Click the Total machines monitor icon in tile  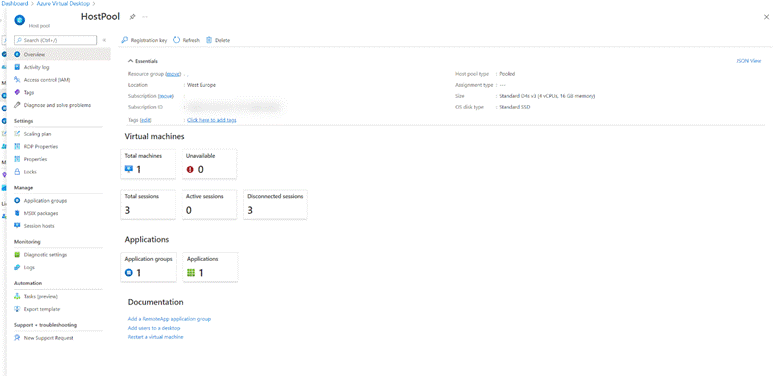click(129, 170)
